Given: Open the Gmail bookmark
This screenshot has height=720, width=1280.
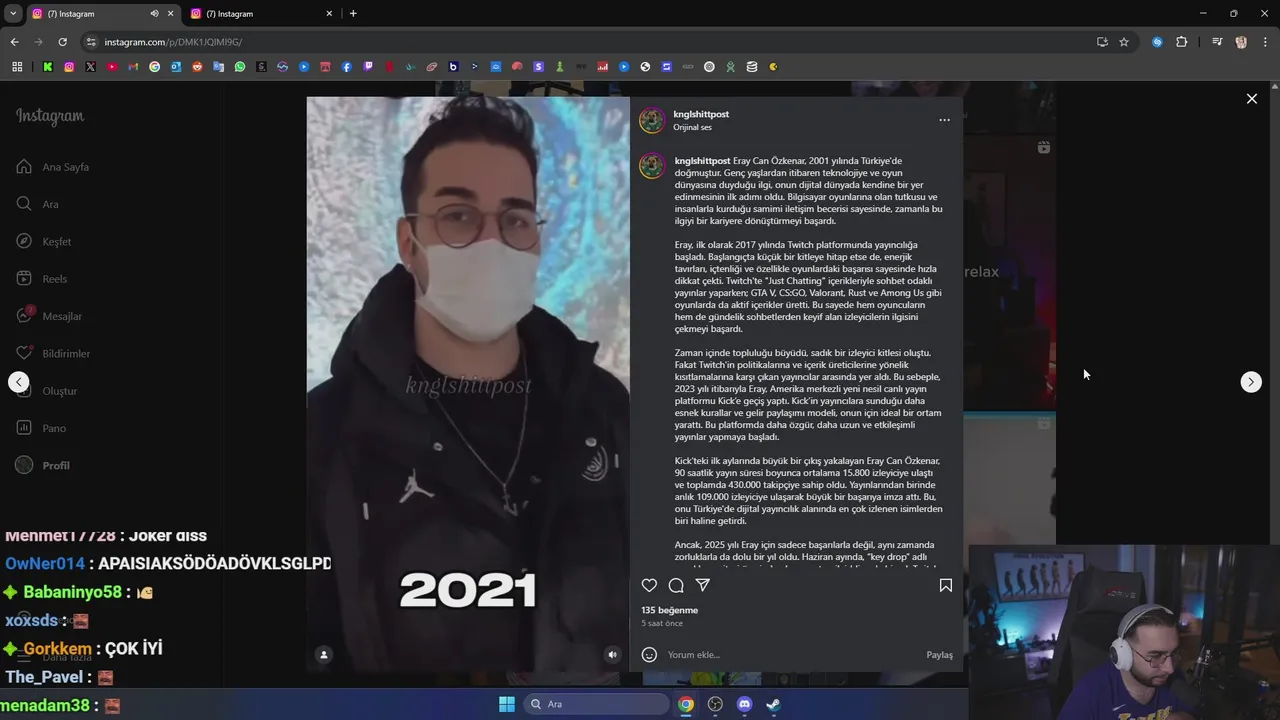Looking at the screenshot, I should click(x=133, y=67).
